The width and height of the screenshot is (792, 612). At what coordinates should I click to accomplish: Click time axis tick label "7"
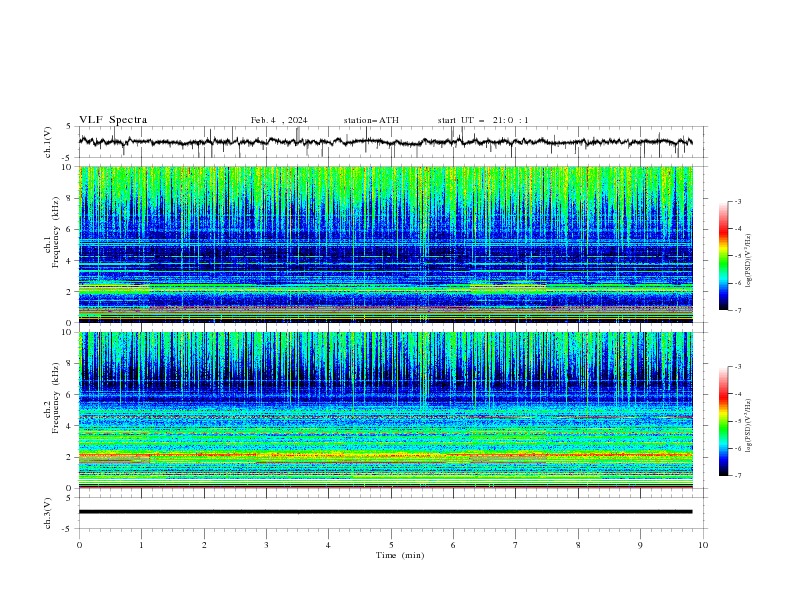pyautogui.click(x=516, y=545)
